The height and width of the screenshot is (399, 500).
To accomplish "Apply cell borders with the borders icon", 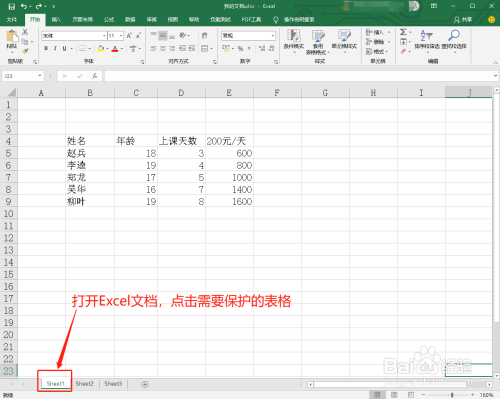I will 82,49.
